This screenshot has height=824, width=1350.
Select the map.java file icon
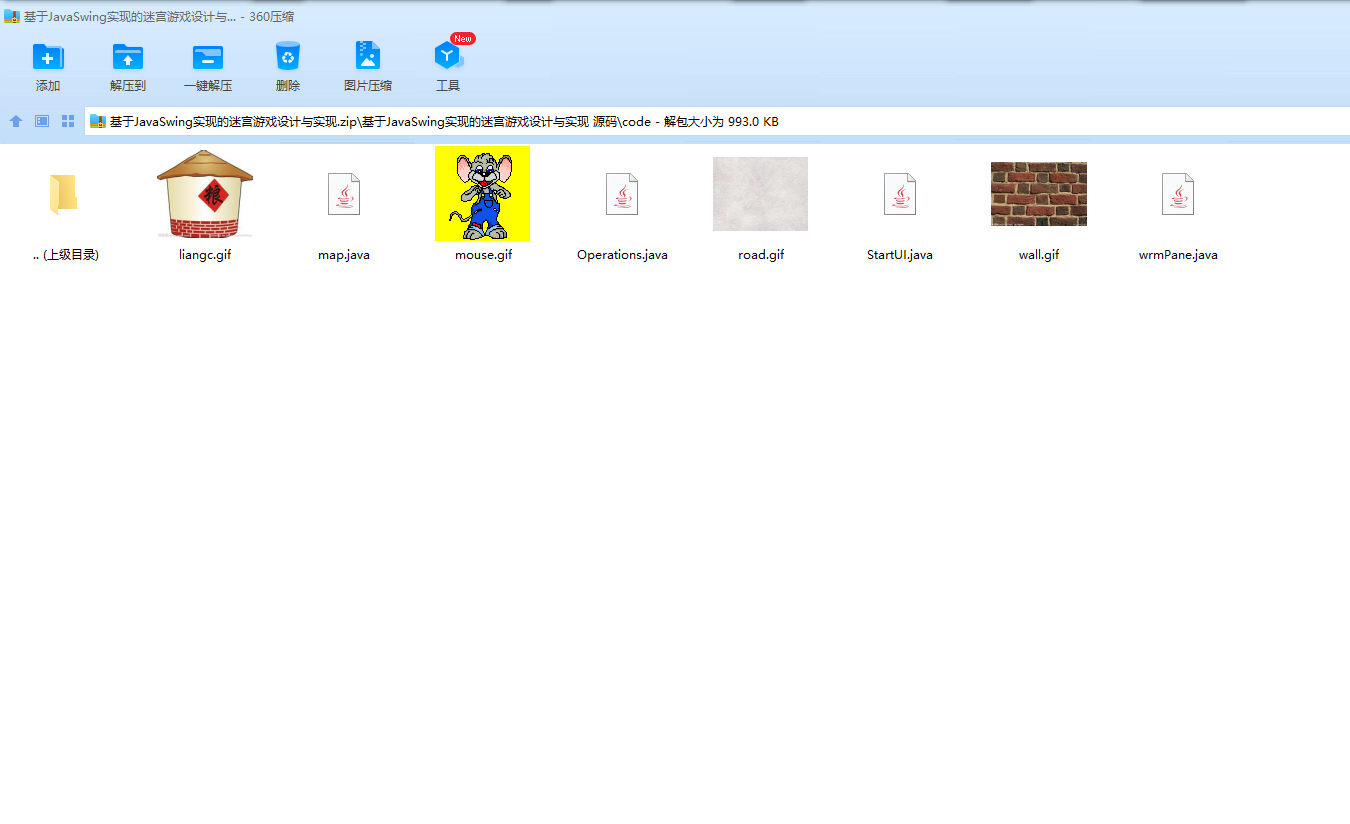click(x=344, y=194)
